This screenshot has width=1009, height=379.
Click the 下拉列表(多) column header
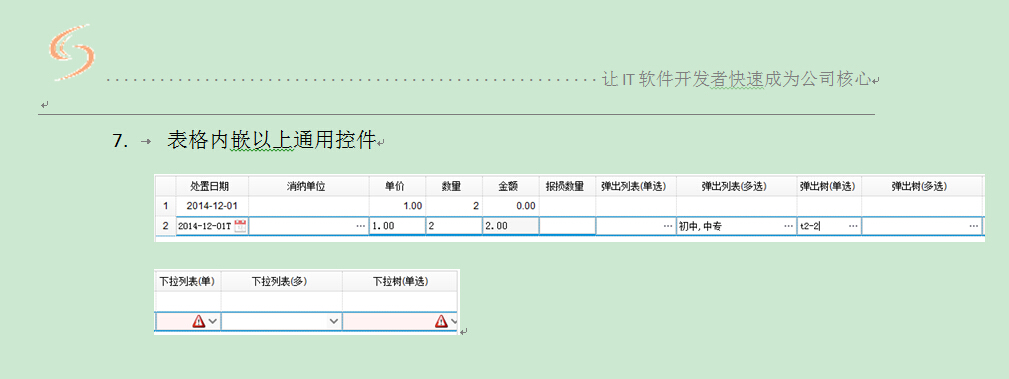point(281,282)
